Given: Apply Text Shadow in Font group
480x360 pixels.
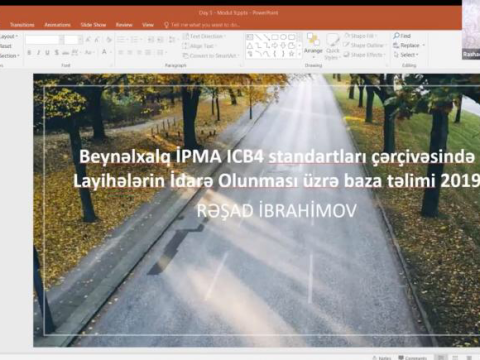Looking at the screenshot, I should (57, 53).
